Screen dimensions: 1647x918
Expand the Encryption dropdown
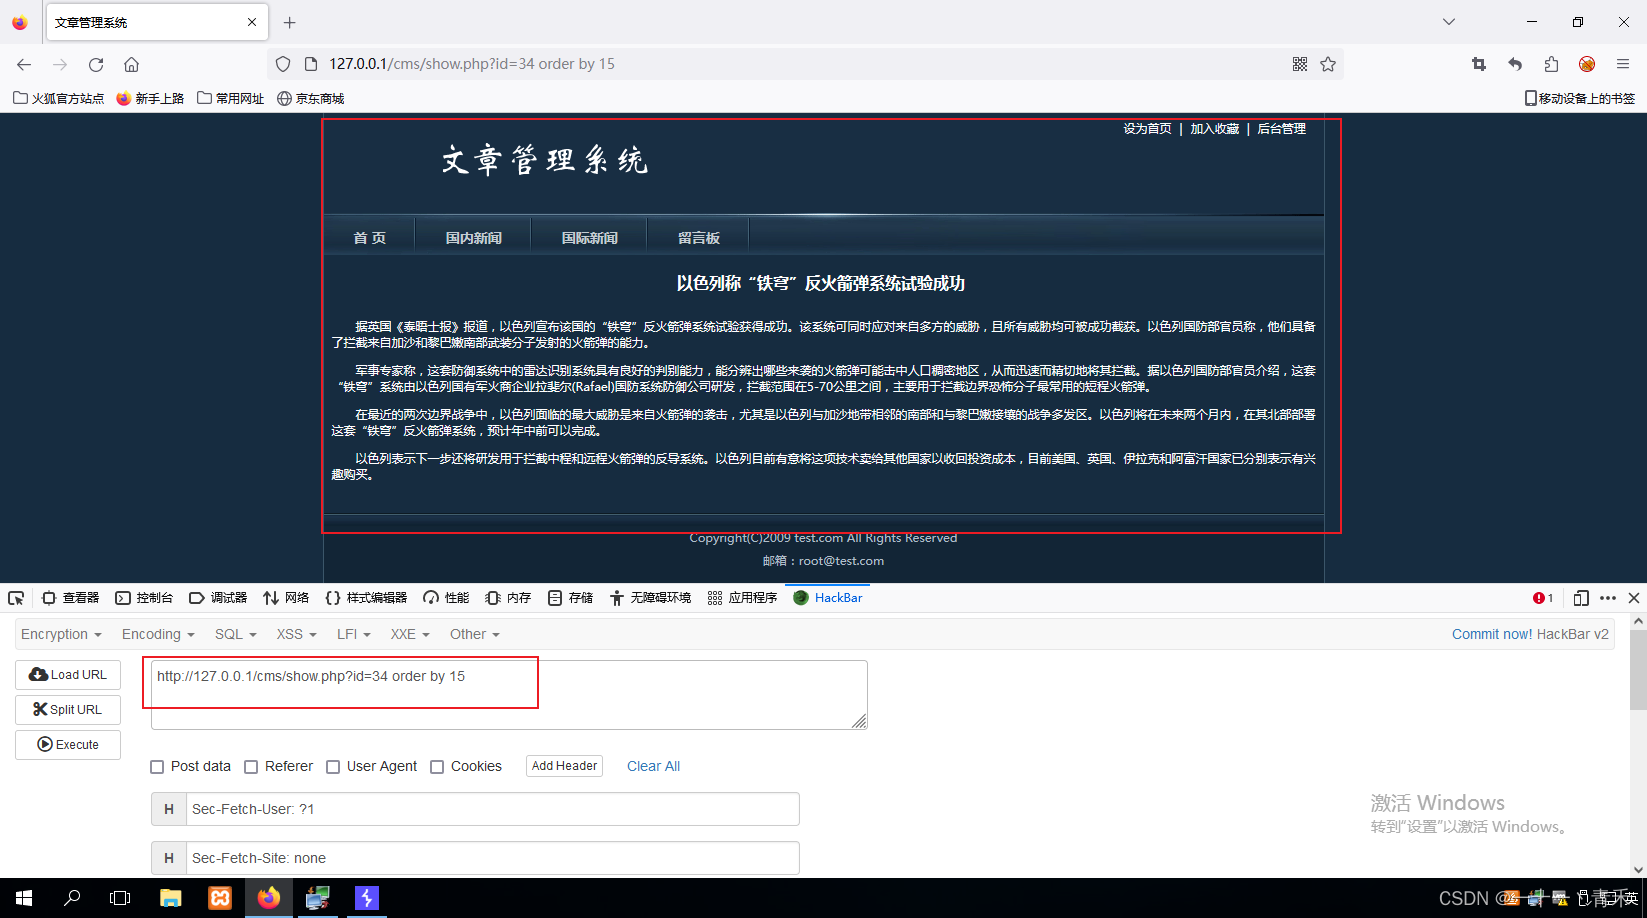61,634
